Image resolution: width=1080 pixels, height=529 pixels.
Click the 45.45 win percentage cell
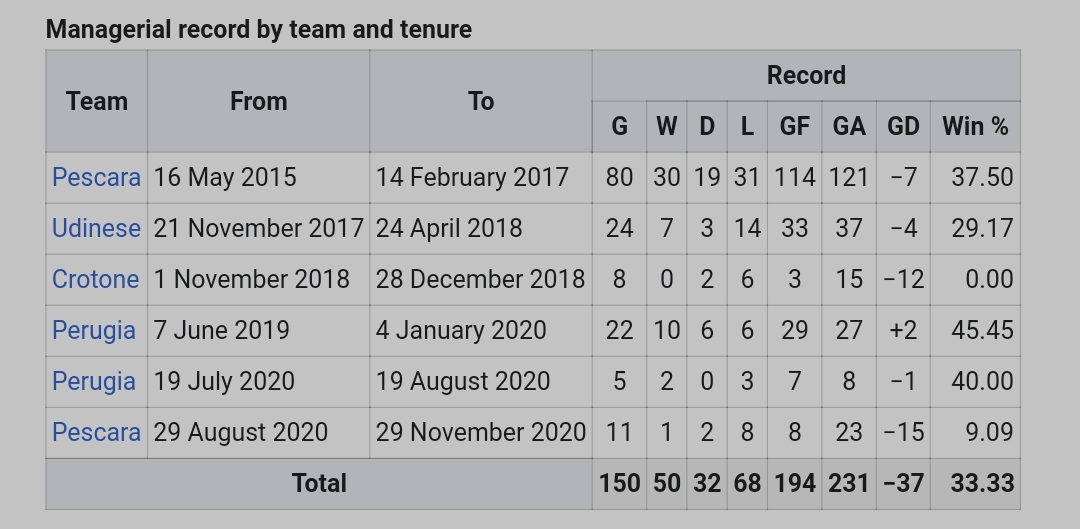pyautogui.click(x=982, y=330)
